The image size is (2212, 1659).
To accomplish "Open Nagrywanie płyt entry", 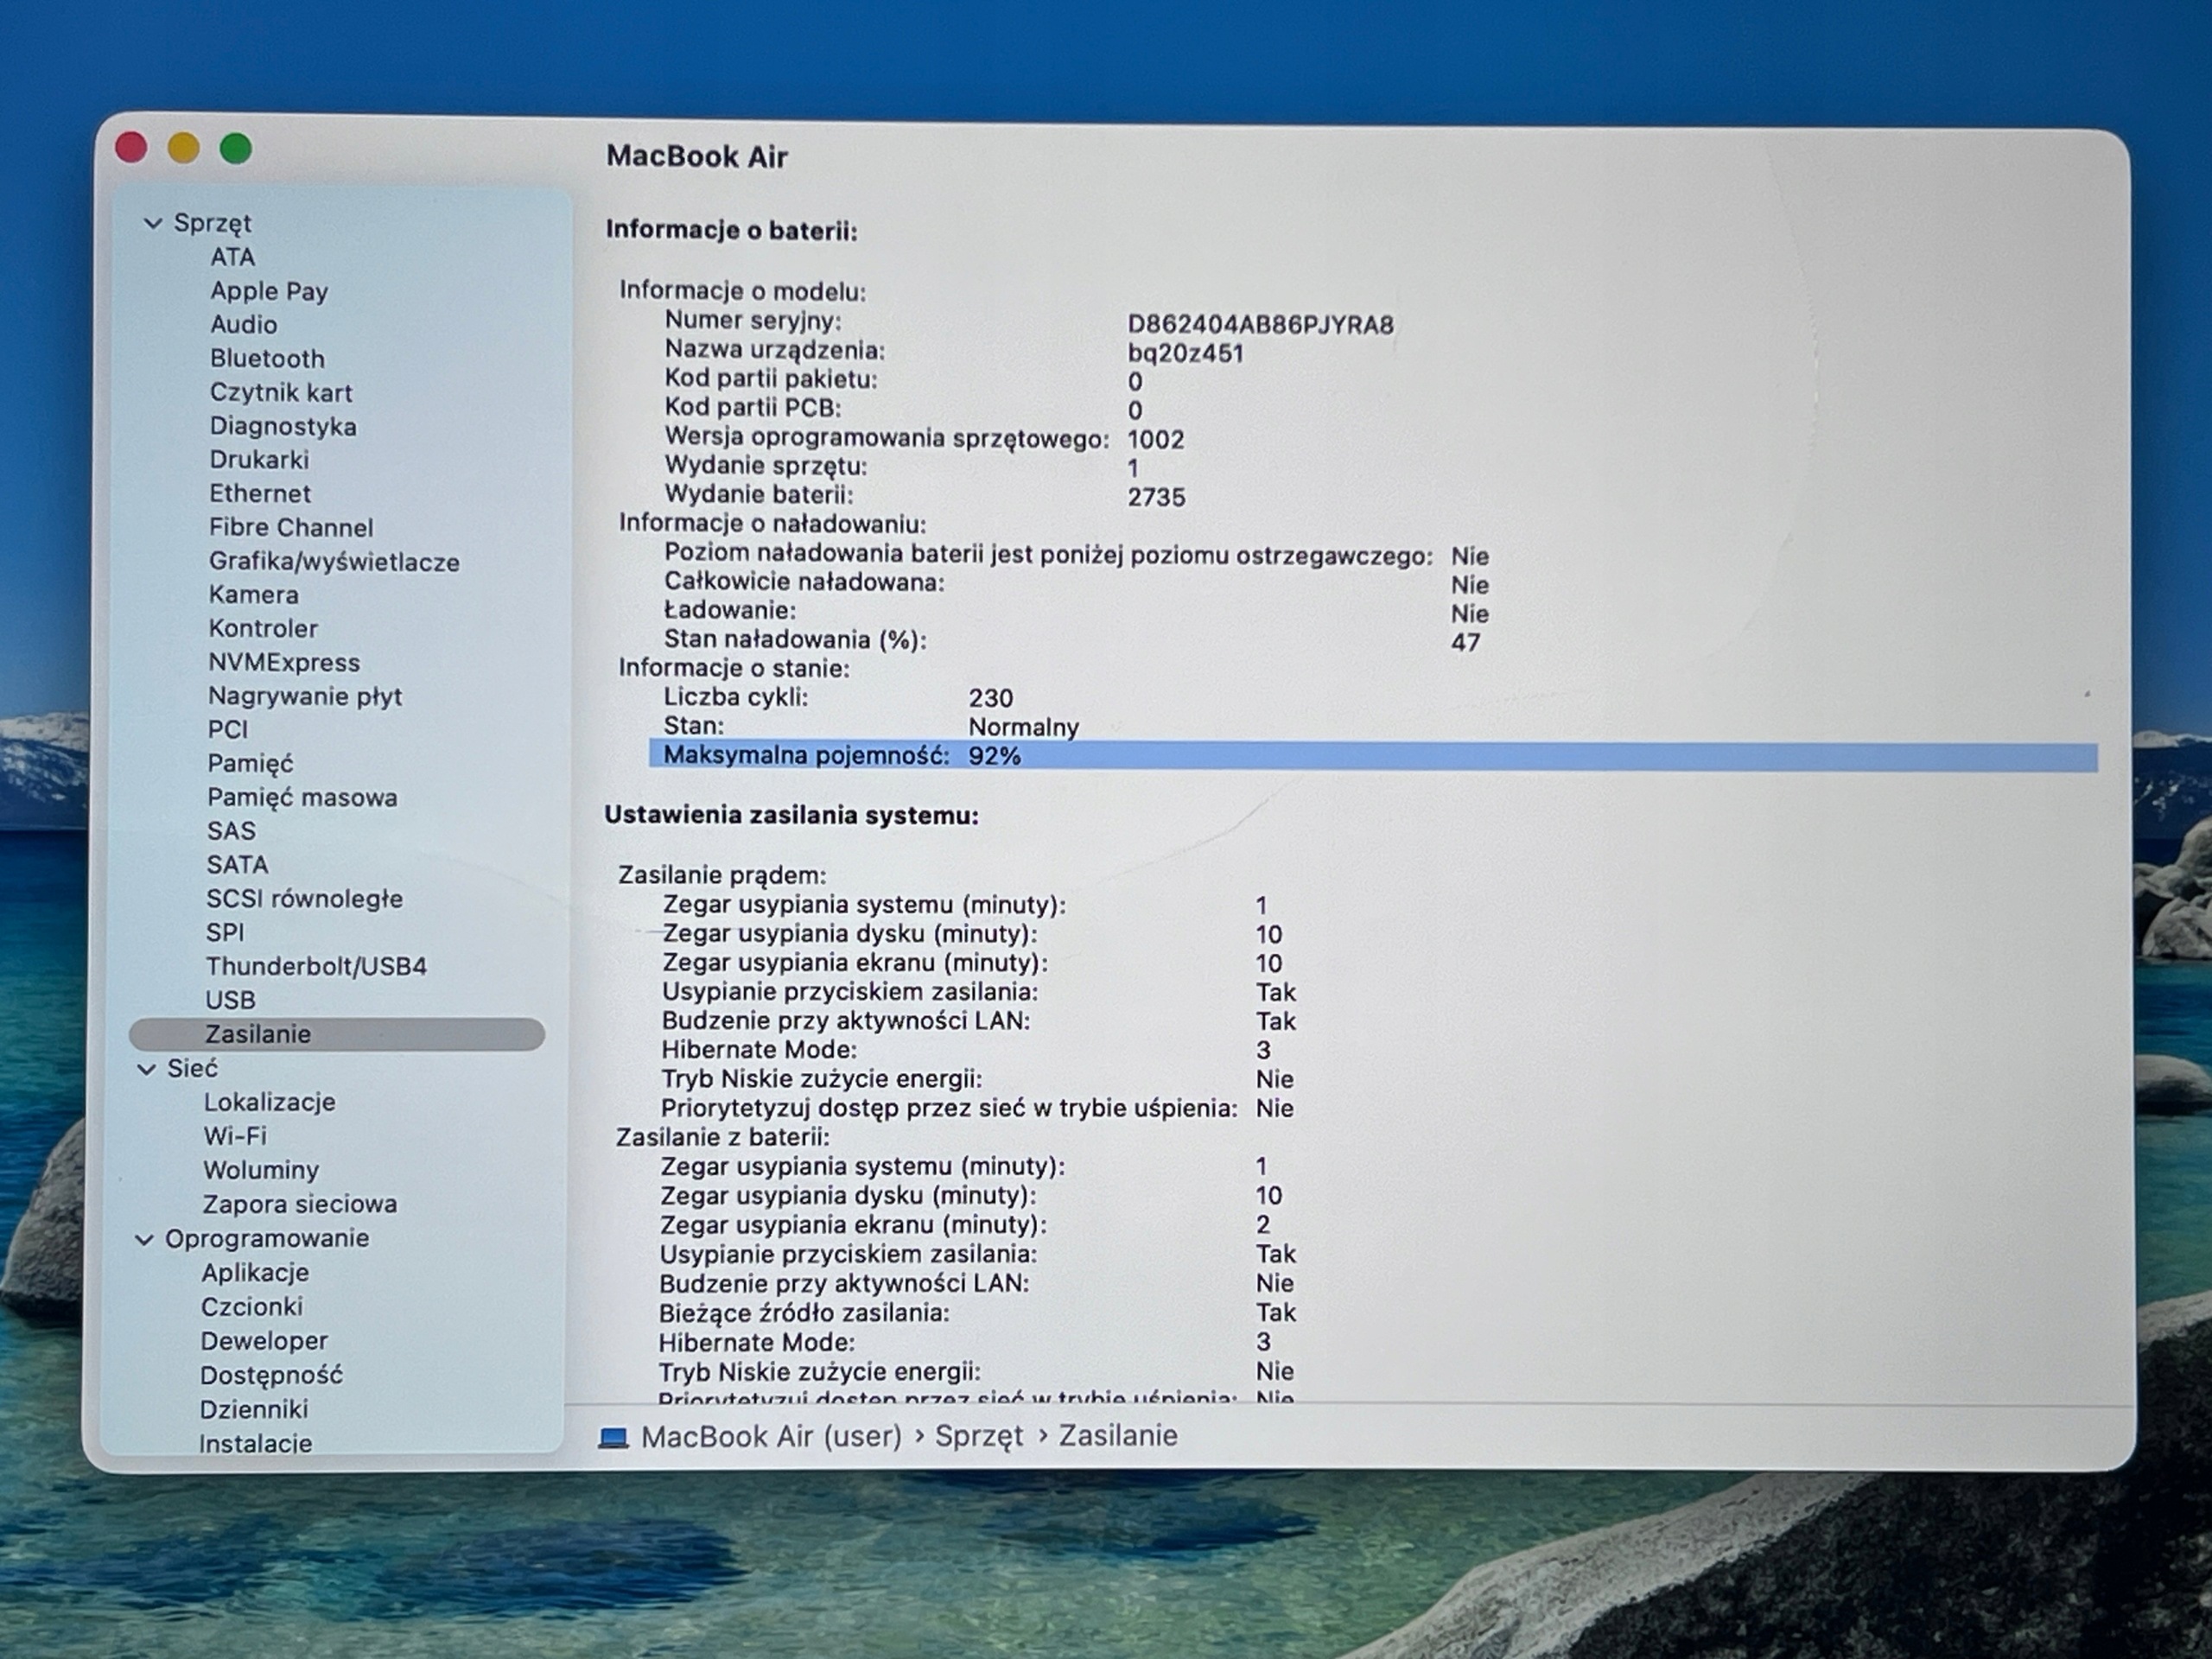I will pyautogui.click(x=305, y=696).
